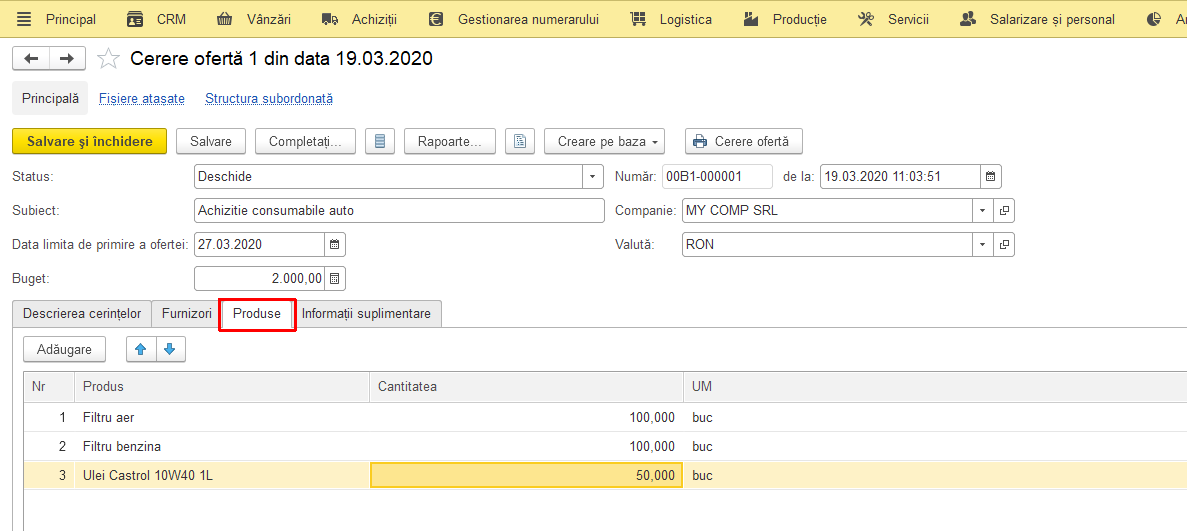The height and width of the screenshot is (531, 1187).
Task: Open calendar for offer deadline date
Action: coord(335,245)
